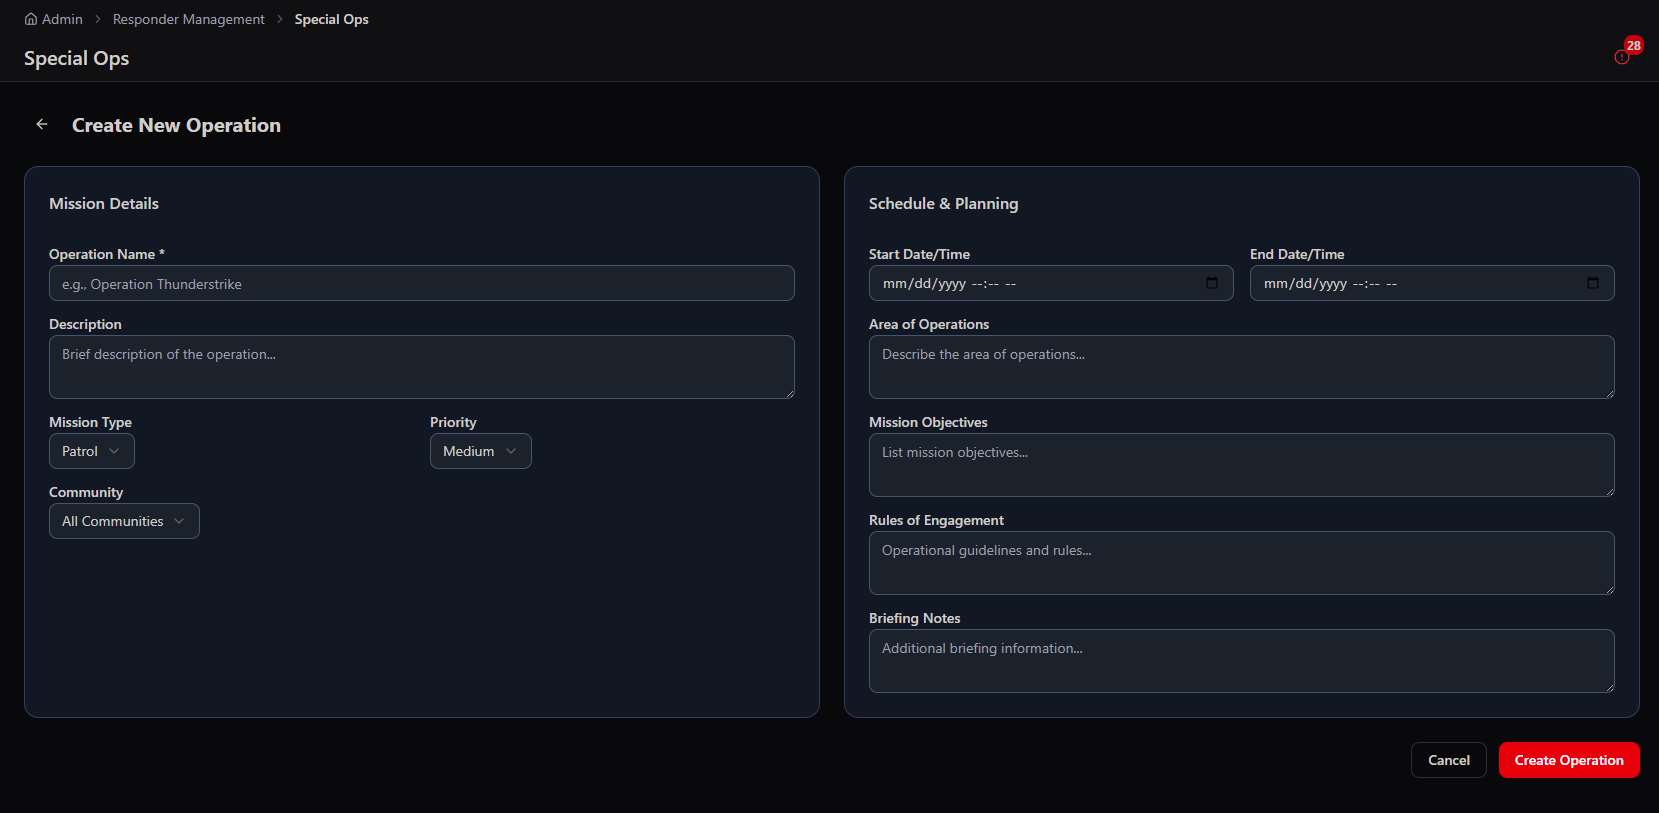Expand the Community dropdown showing All Communities
1659x813 pixels.
(124, 521)
